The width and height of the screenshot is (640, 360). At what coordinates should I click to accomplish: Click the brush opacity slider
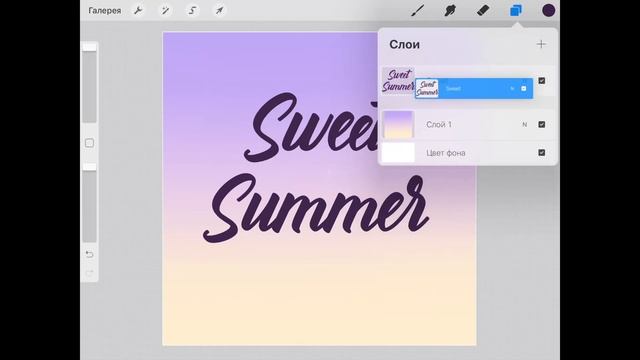(89, 202)
